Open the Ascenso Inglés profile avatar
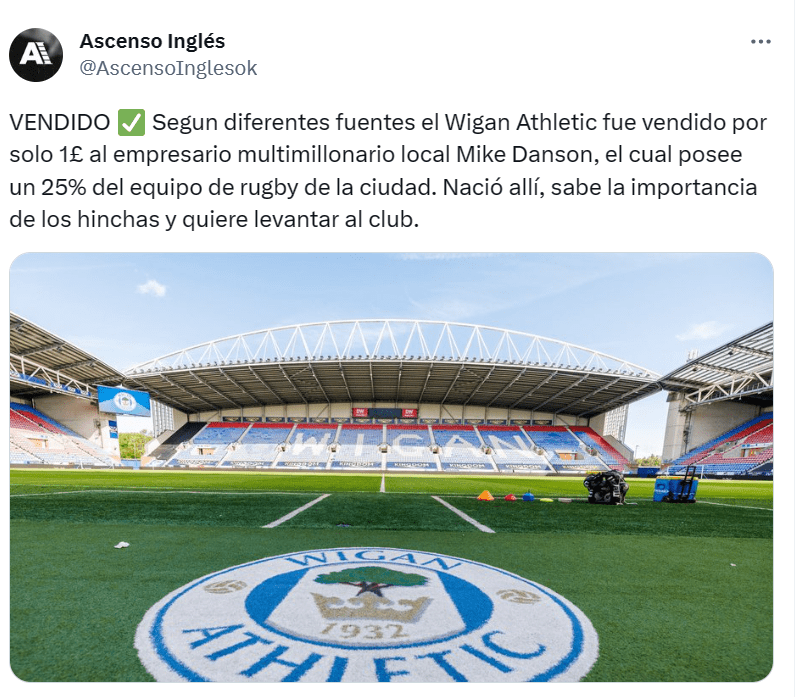The height and width of the screenshot is (697, 796). [36, 55]
